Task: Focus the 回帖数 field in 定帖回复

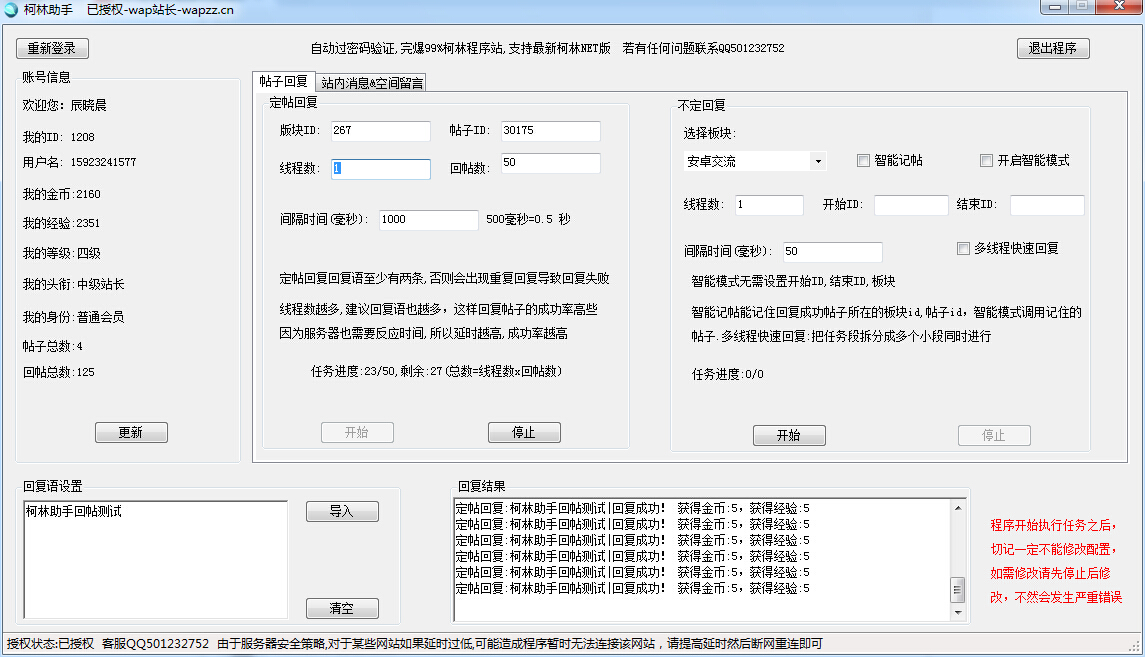Action: point(550,163)
